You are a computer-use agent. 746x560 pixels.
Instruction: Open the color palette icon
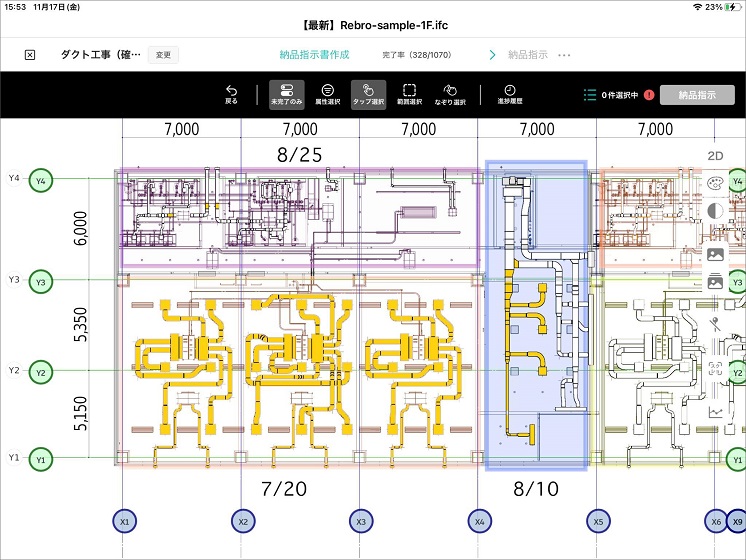(x=715, y=184)
